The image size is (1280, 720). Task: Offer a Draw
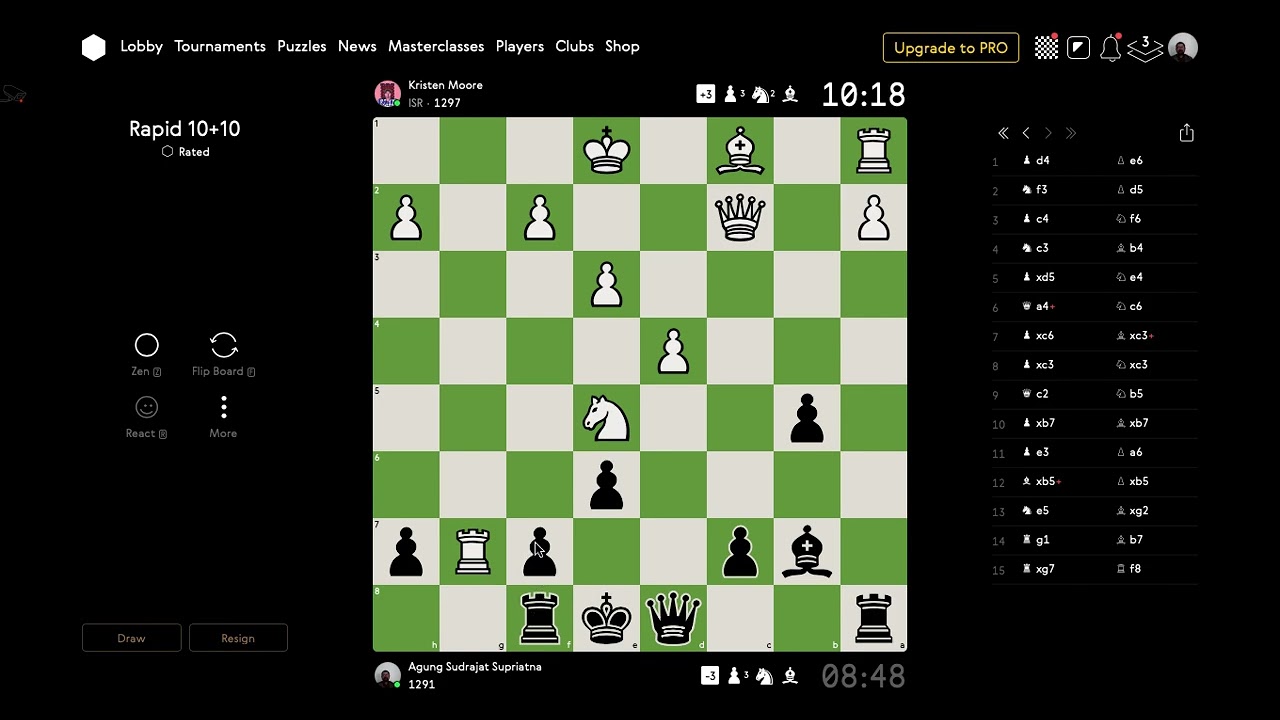pos(132,638)
